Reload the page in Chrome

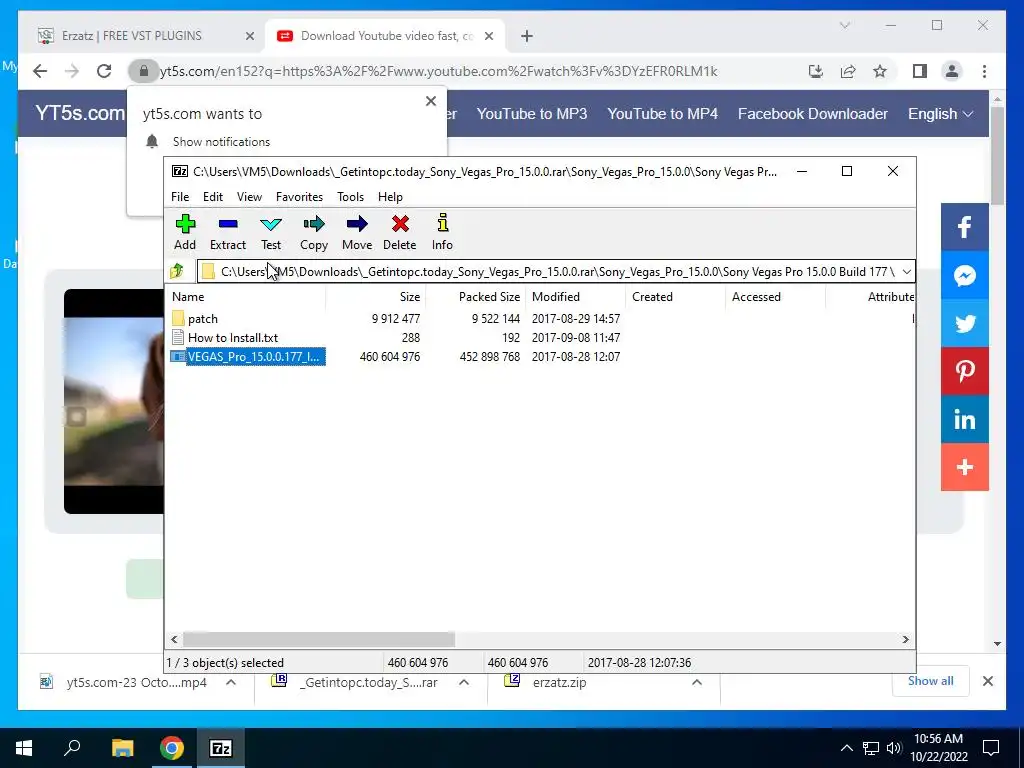104,71
